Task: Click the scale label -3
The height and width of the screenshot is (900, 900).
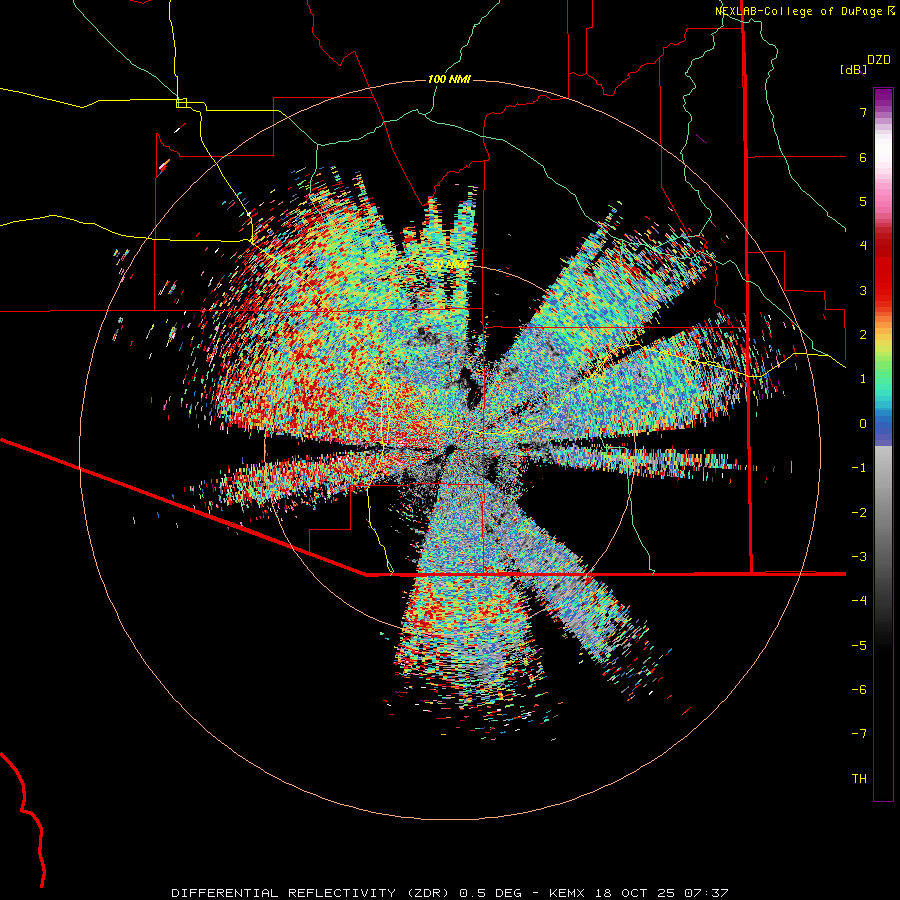Action: (x=859, y=557)
